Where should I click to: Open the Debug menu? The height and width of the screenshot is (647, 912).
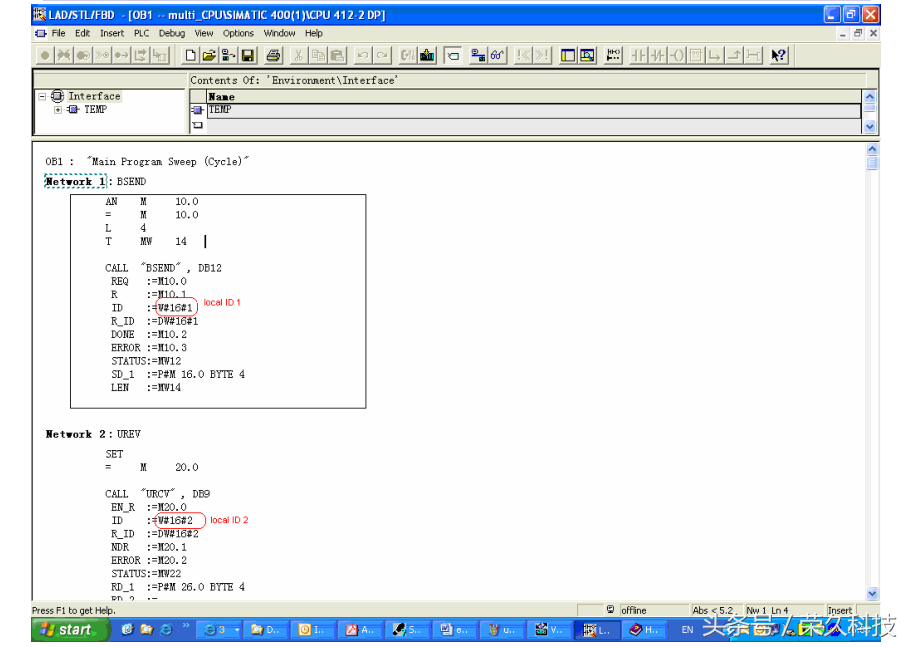[172, 33]
